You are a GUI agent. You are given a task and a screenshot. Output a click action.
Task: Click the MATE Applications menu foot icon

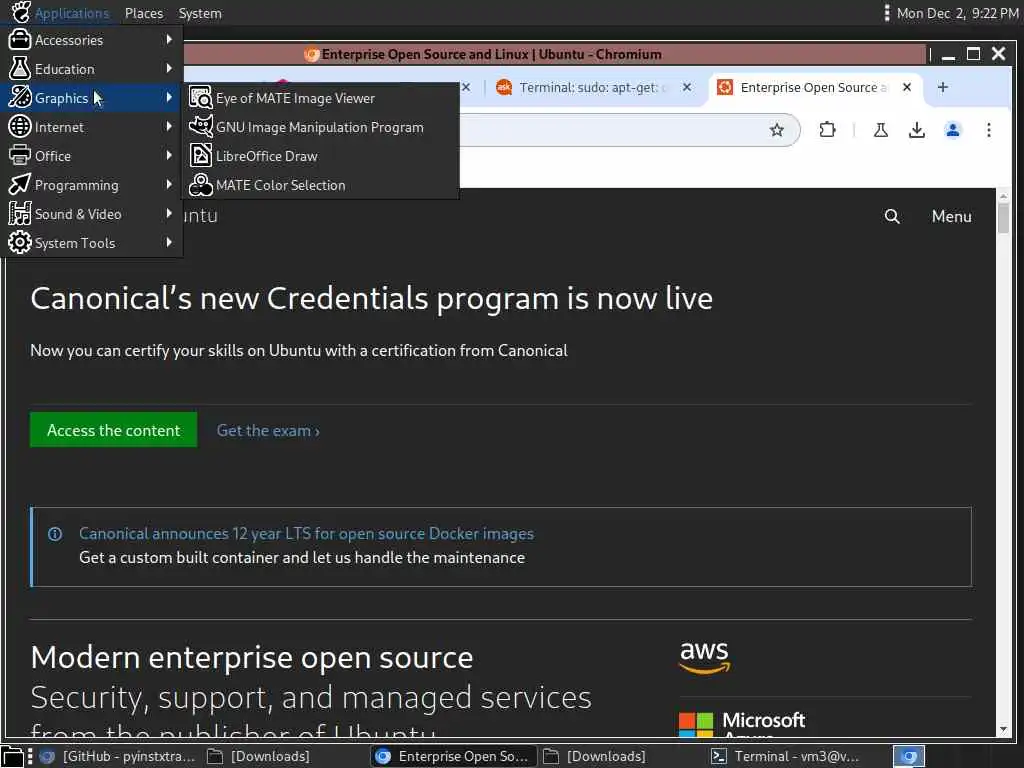pyautogui.click(x=20, y=12)
